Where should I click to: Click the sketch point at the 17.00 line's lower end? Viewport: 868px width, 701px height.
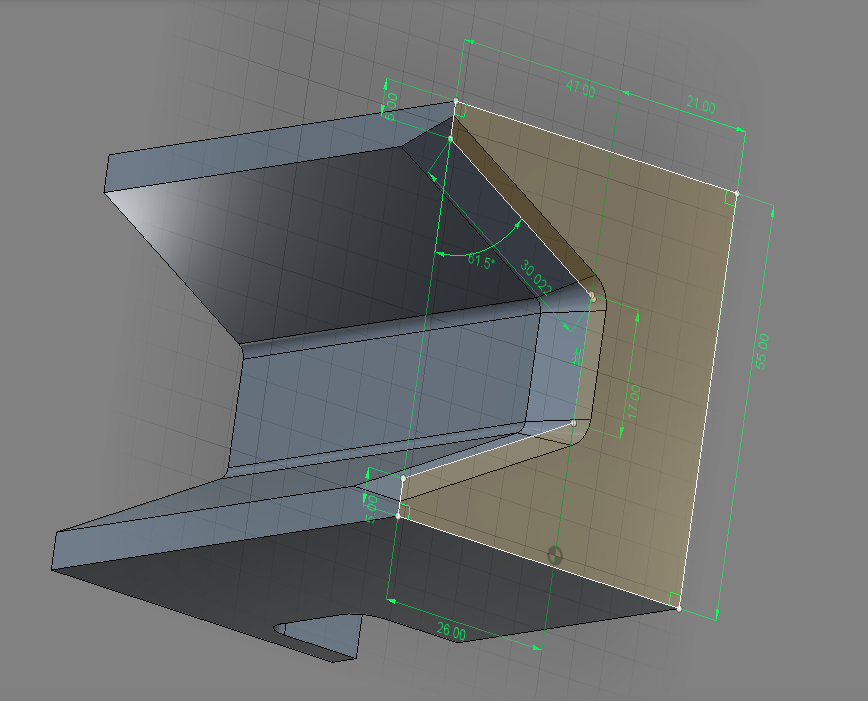[574, 423]
